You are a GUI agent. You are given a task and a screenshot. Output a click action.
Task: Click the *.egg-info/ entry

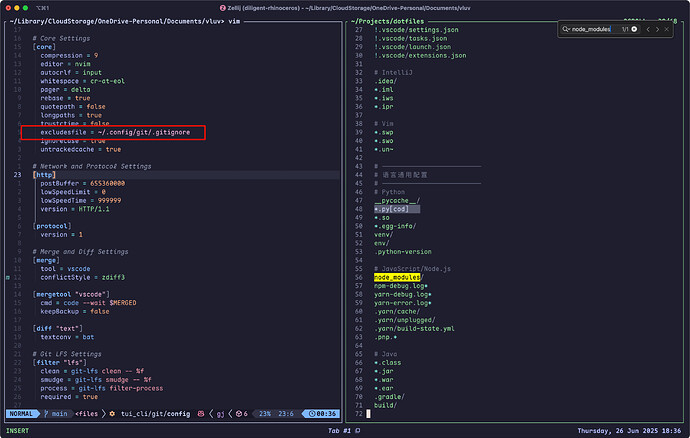point(395,226)
